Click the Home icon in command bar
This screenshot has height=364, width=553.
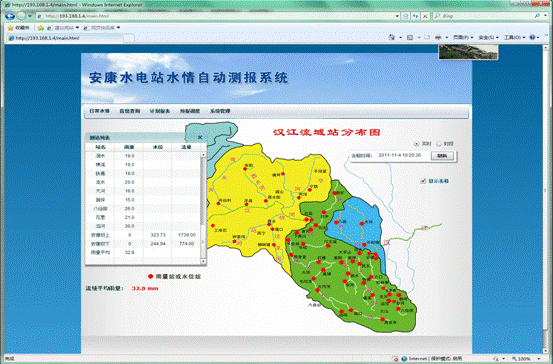pos(392,37)
